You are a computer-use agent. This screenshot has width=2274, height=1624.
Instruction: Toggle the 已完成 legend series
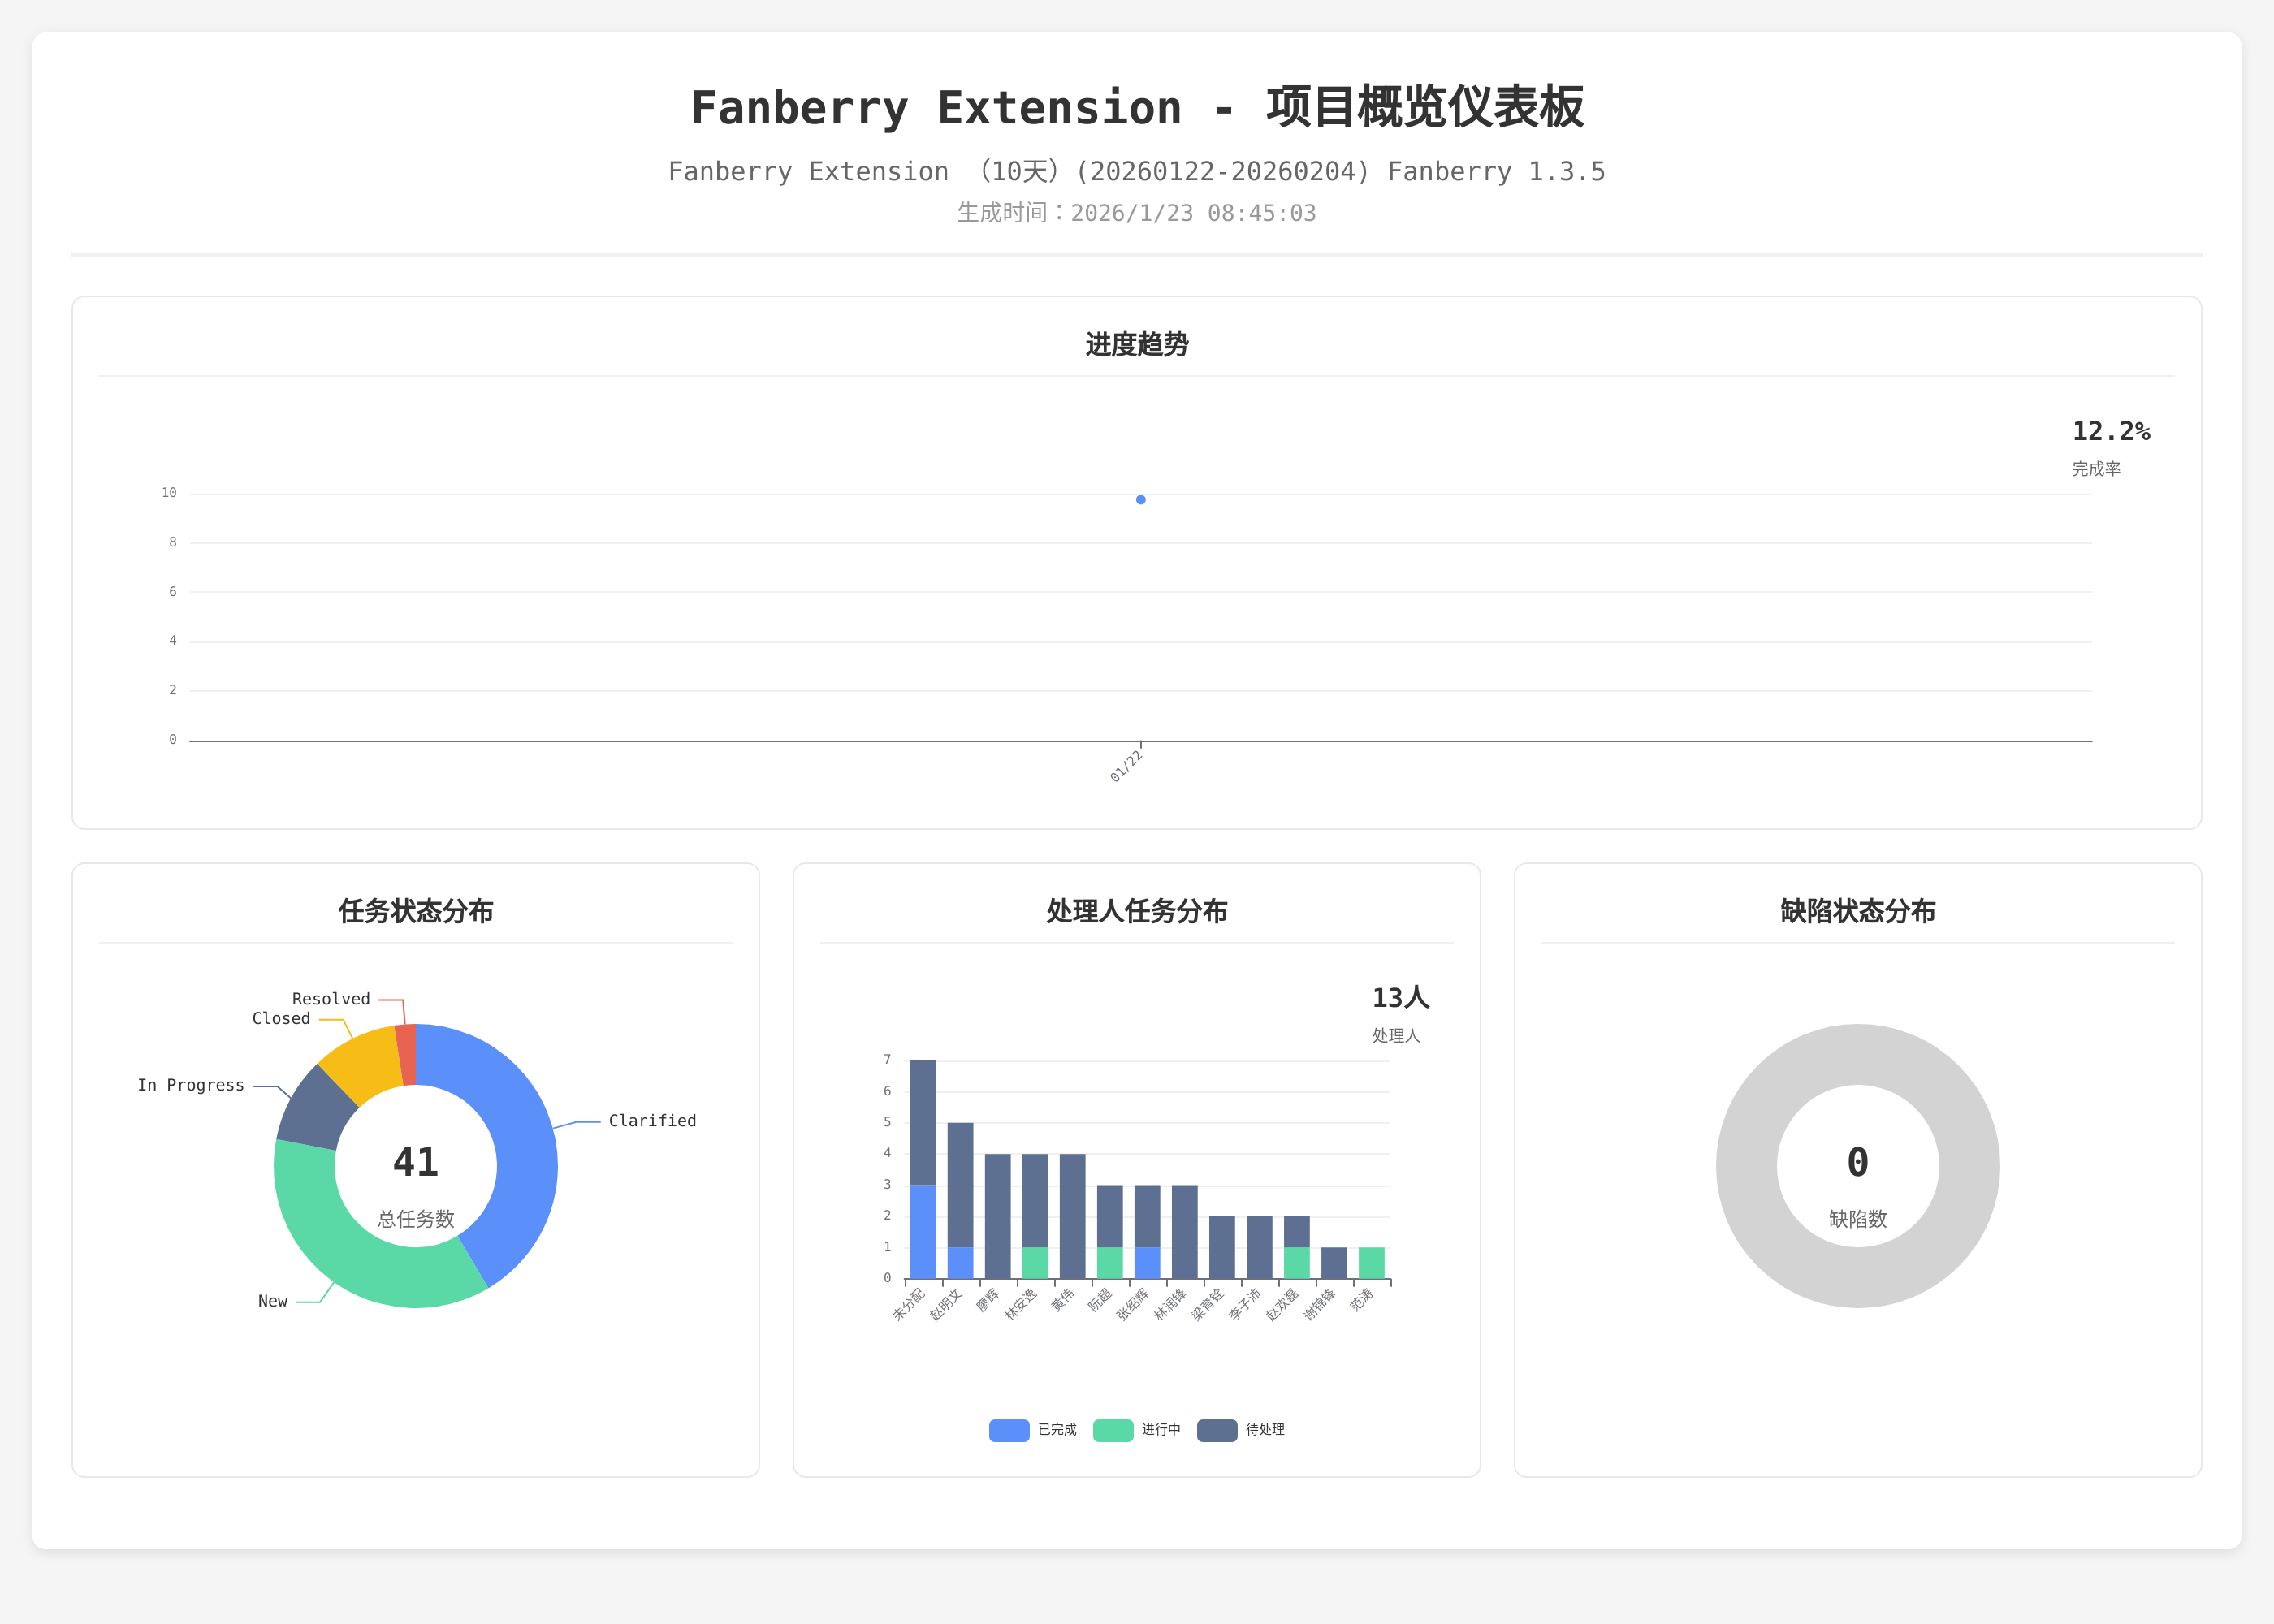click(1032, 1430)
